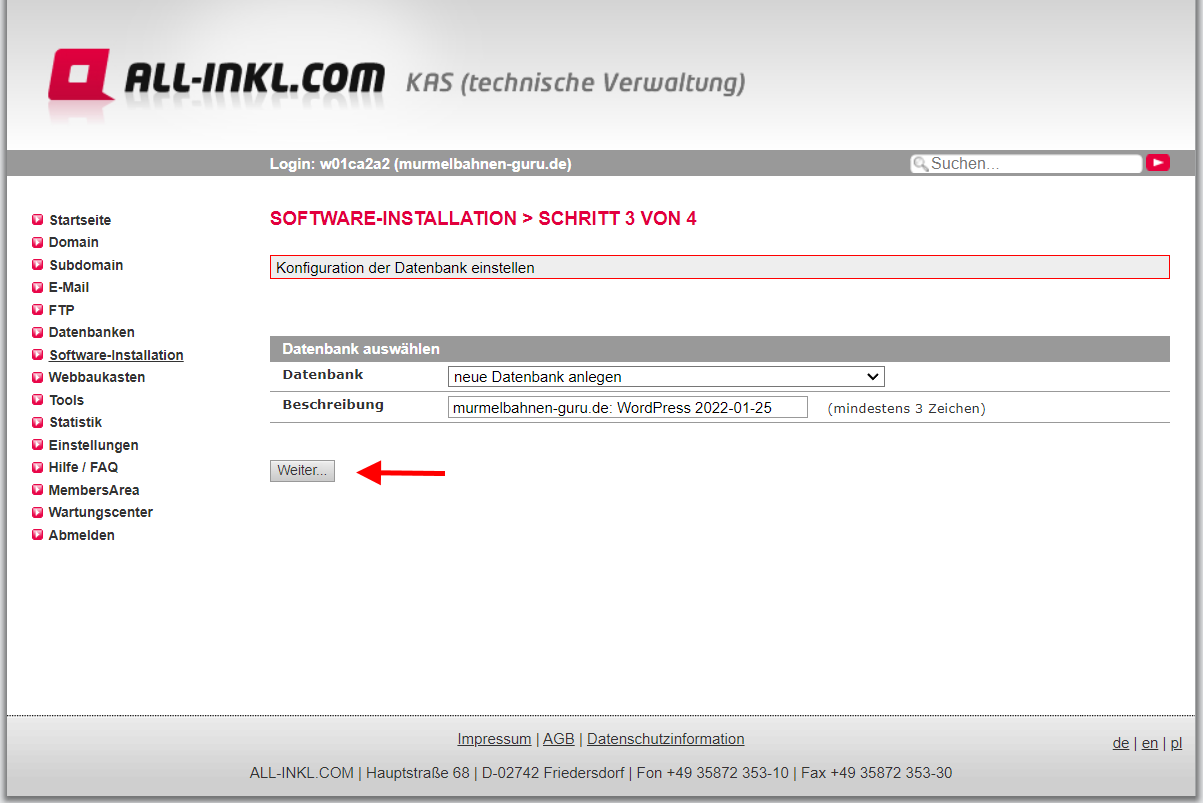Open Datenbanken in the sidebar
Viewport: 1203px width, 803px height.
(92, 332)
